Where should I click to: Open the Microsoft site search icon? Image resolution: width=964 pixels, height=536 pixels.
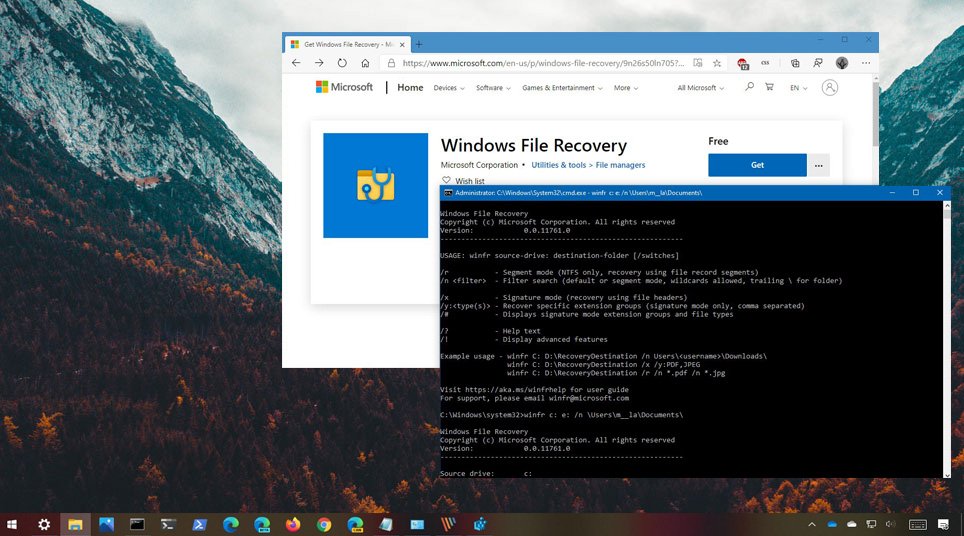pyautogui.click(x=749, y=88)
